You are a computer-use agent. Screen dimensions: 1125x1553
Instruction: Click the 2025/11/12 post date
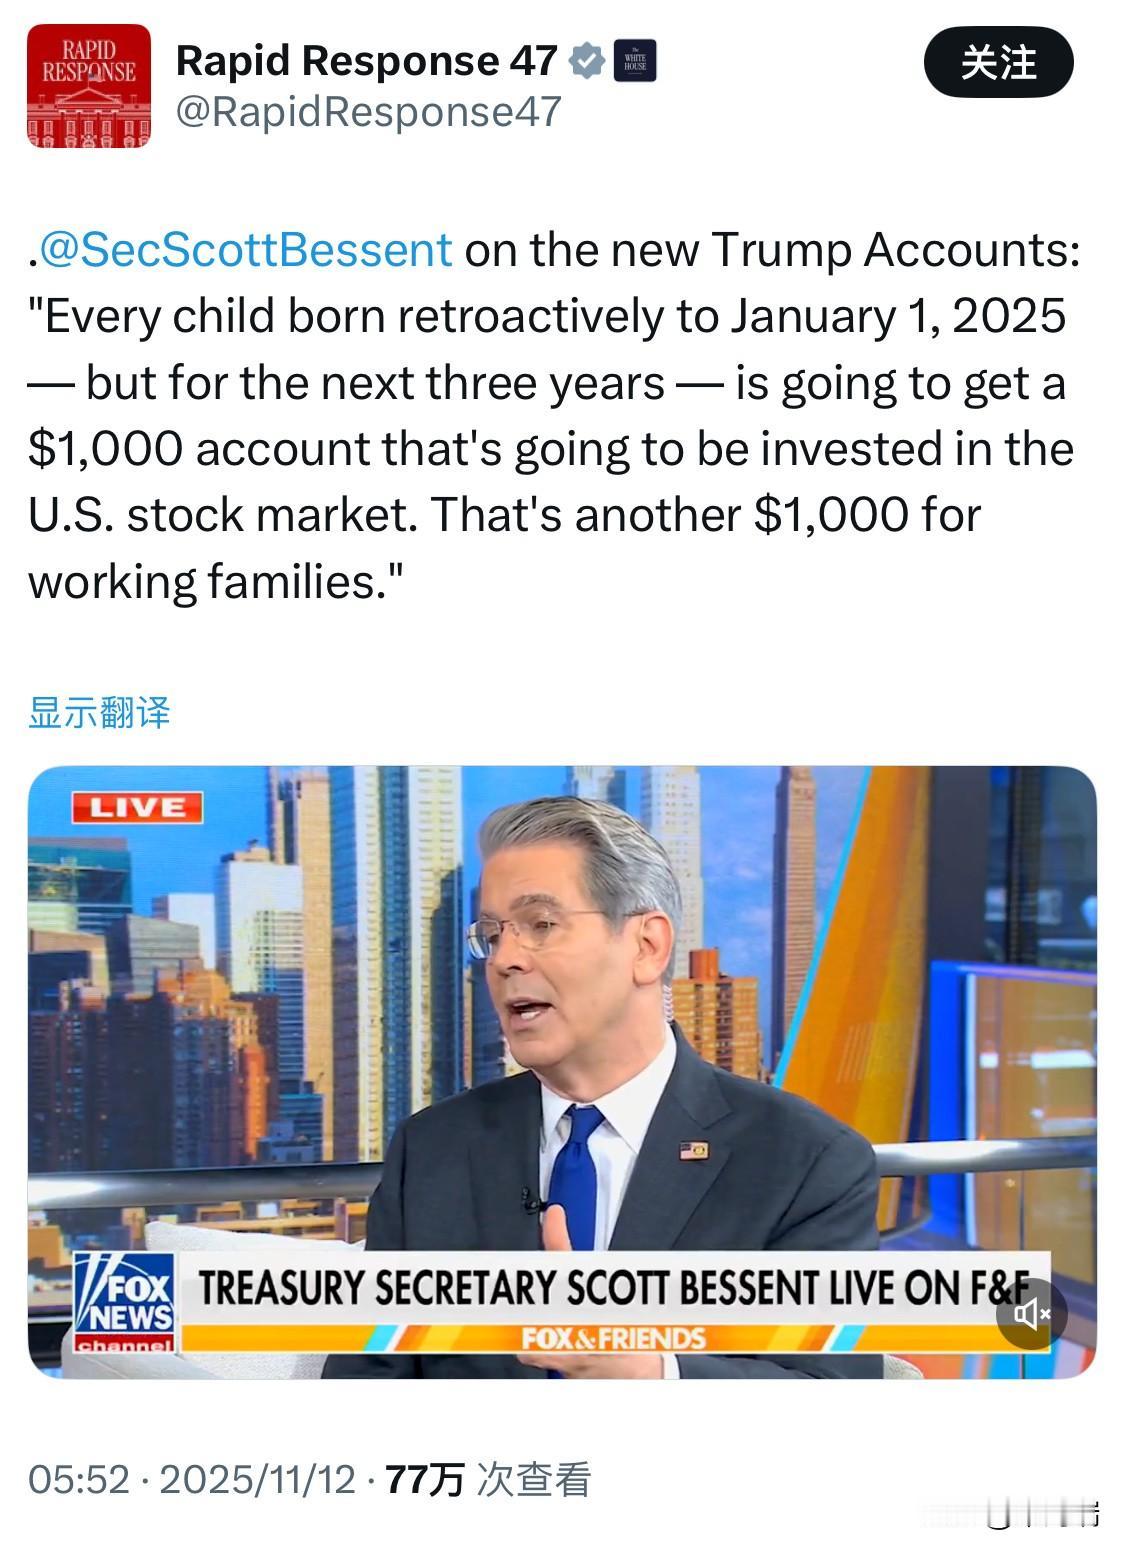pos(257,1479)
